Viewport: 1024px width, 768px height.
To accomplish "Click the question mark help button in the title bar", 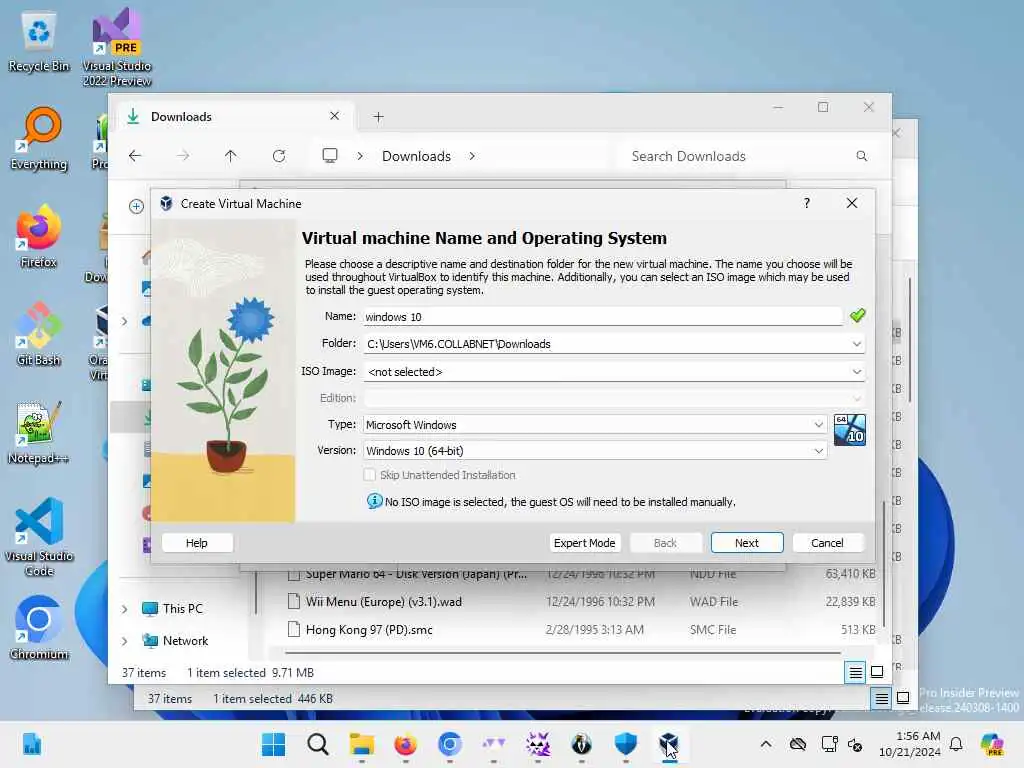I will (807, 203).
